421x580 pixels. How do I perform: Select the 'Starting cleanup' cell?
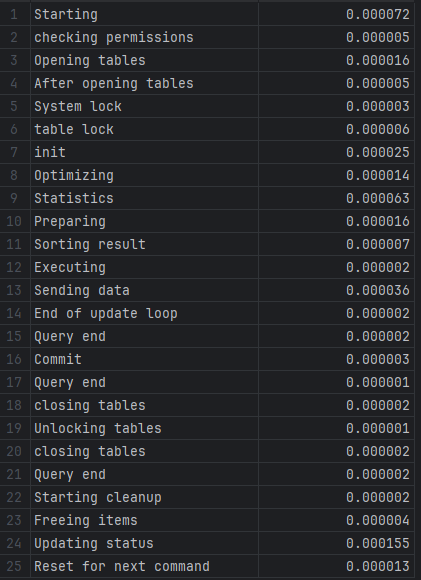pos(144,497)
